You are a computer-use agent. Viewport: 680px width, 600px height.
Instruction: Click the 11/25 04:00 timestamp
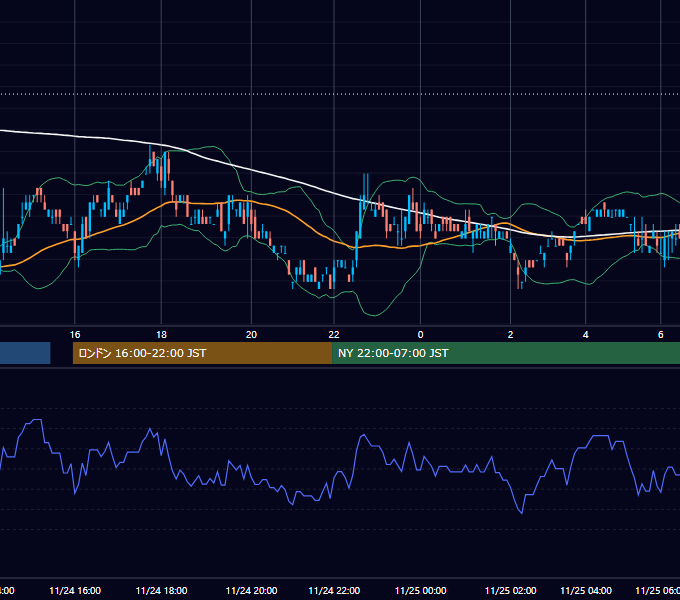[x=585, y=590]
